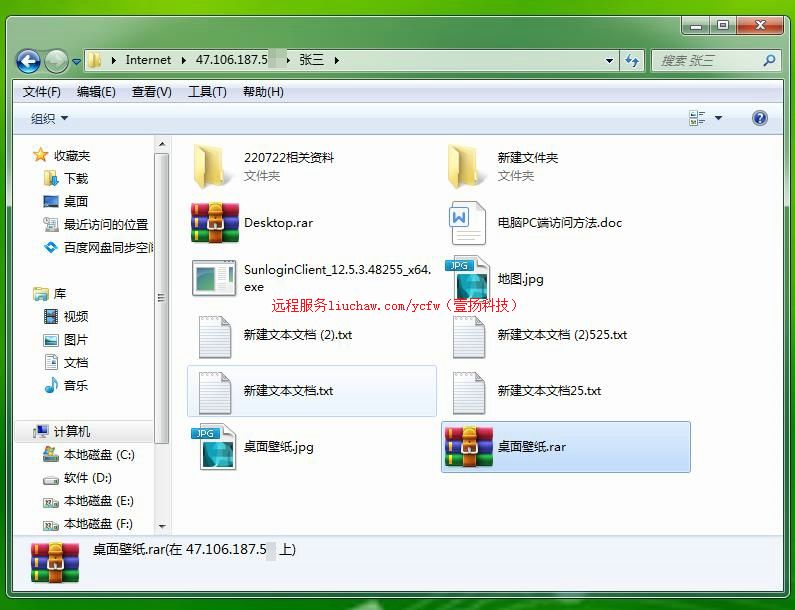Select the SunloginClient installer exe icon

[x=215, y=278]
